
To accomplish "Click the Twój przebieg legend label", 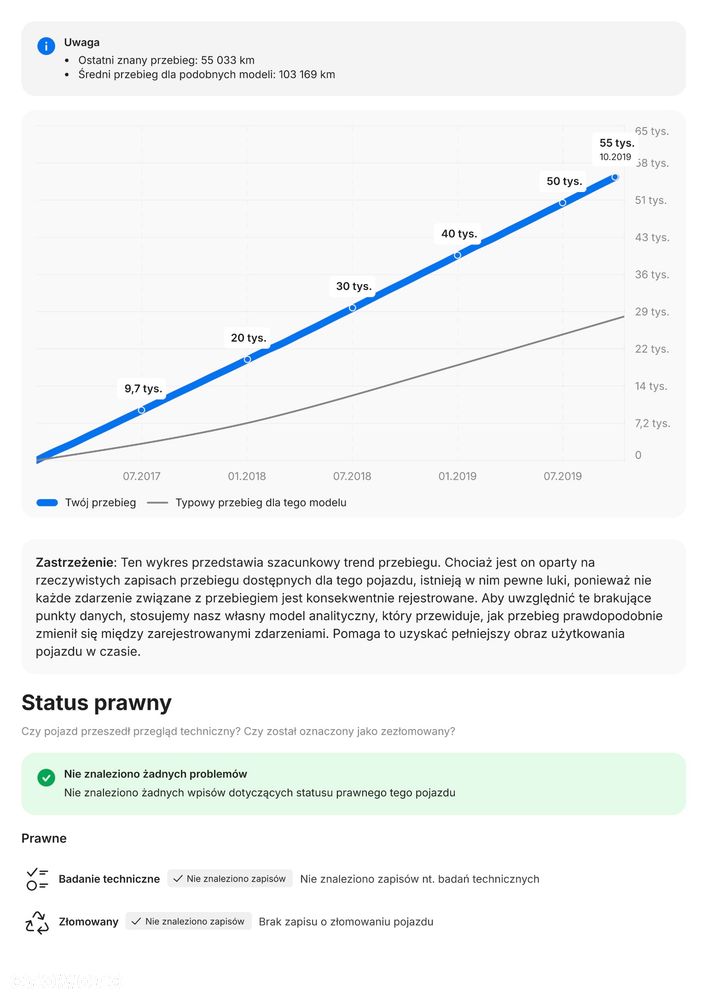I will 101,503.
